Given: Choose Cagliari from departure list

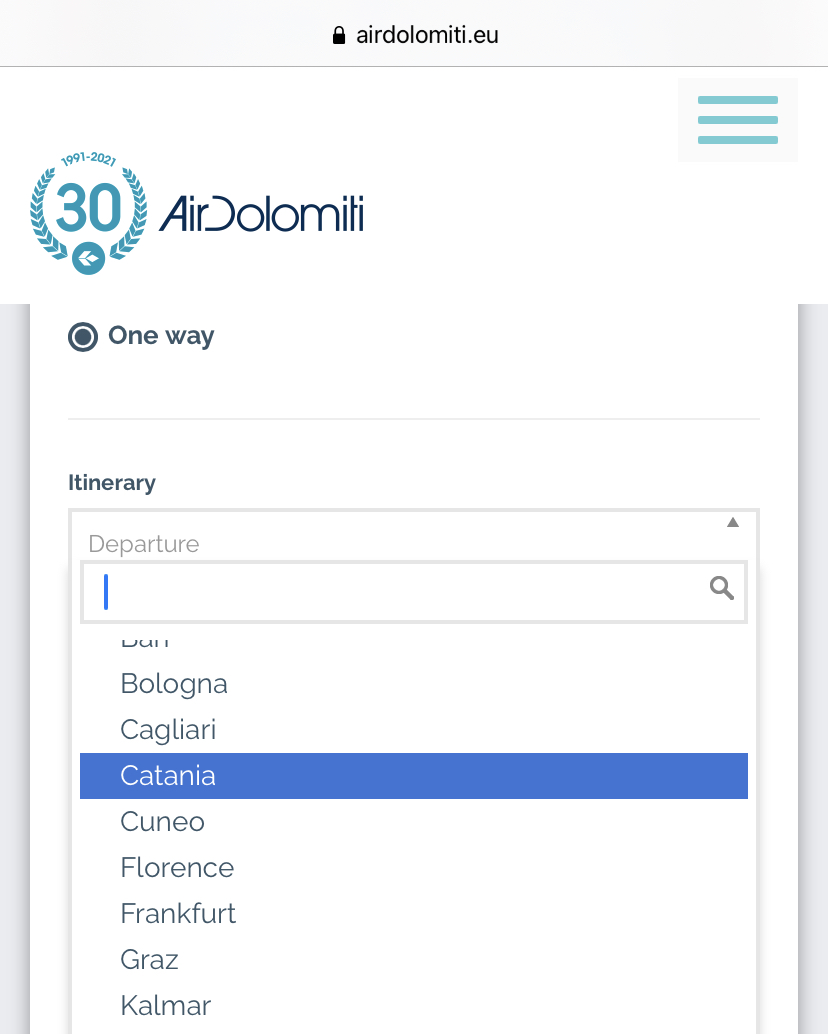Looking at the screenshot, I should pos(168,730).
